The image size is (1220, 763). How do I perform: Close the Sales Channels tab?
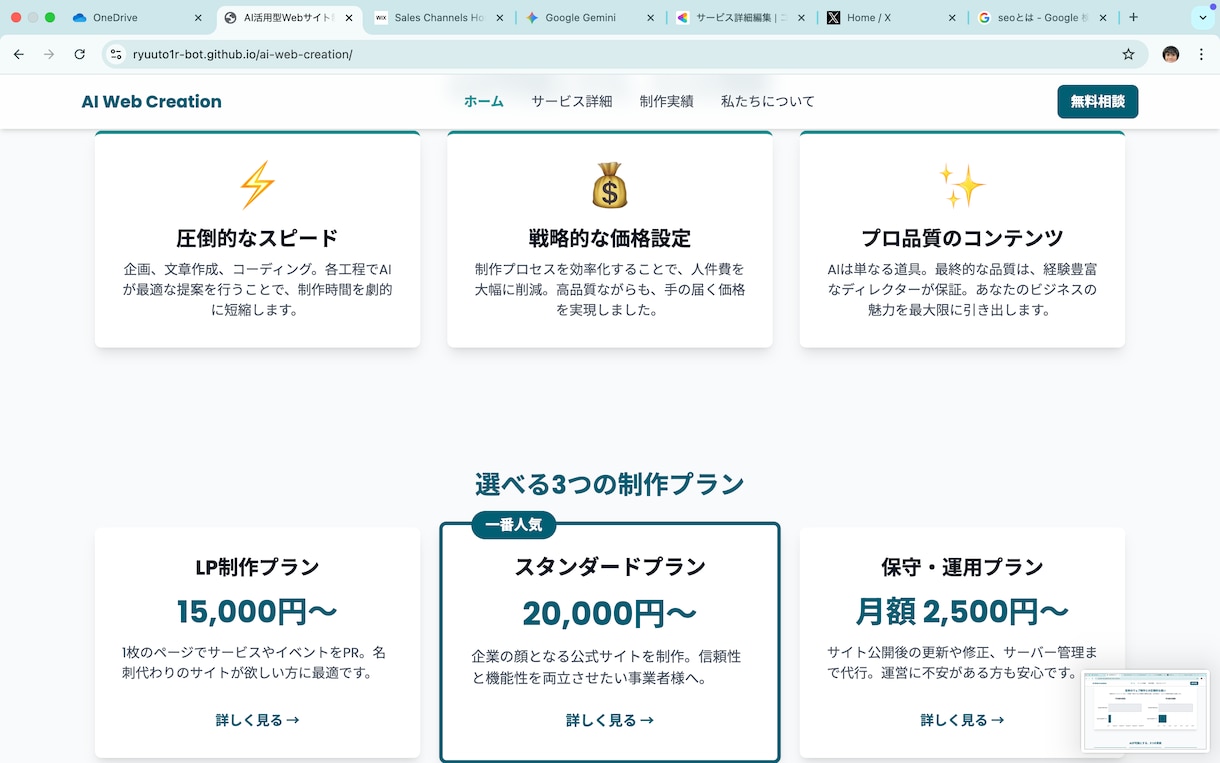[x=501, y=18]
